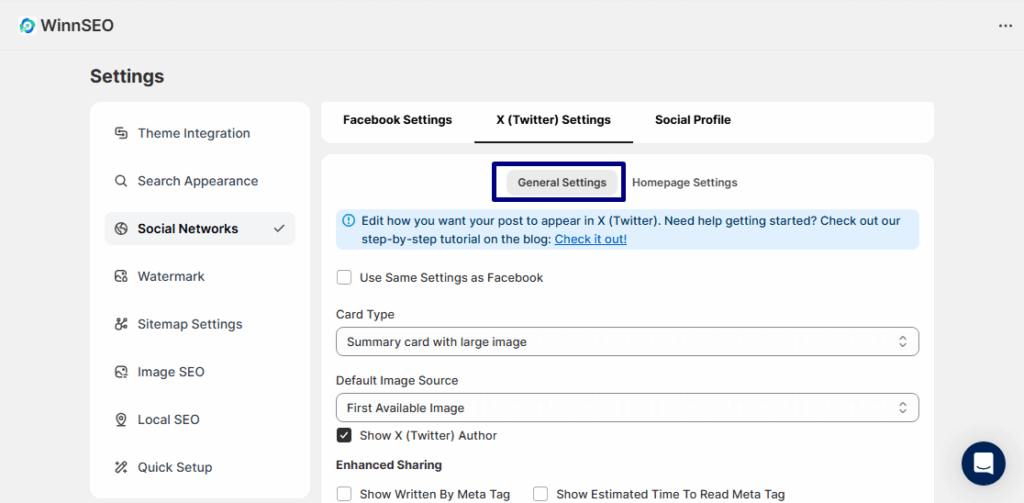The image size is (1024, 503).
Task: Click the Settings page heading
Action: (x=127, y=76)
